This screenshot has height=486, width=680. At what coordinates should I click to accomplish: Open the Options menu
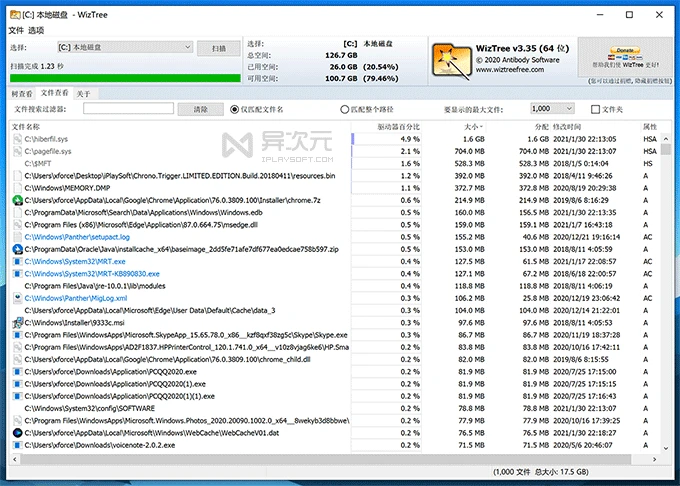[36, 30]
